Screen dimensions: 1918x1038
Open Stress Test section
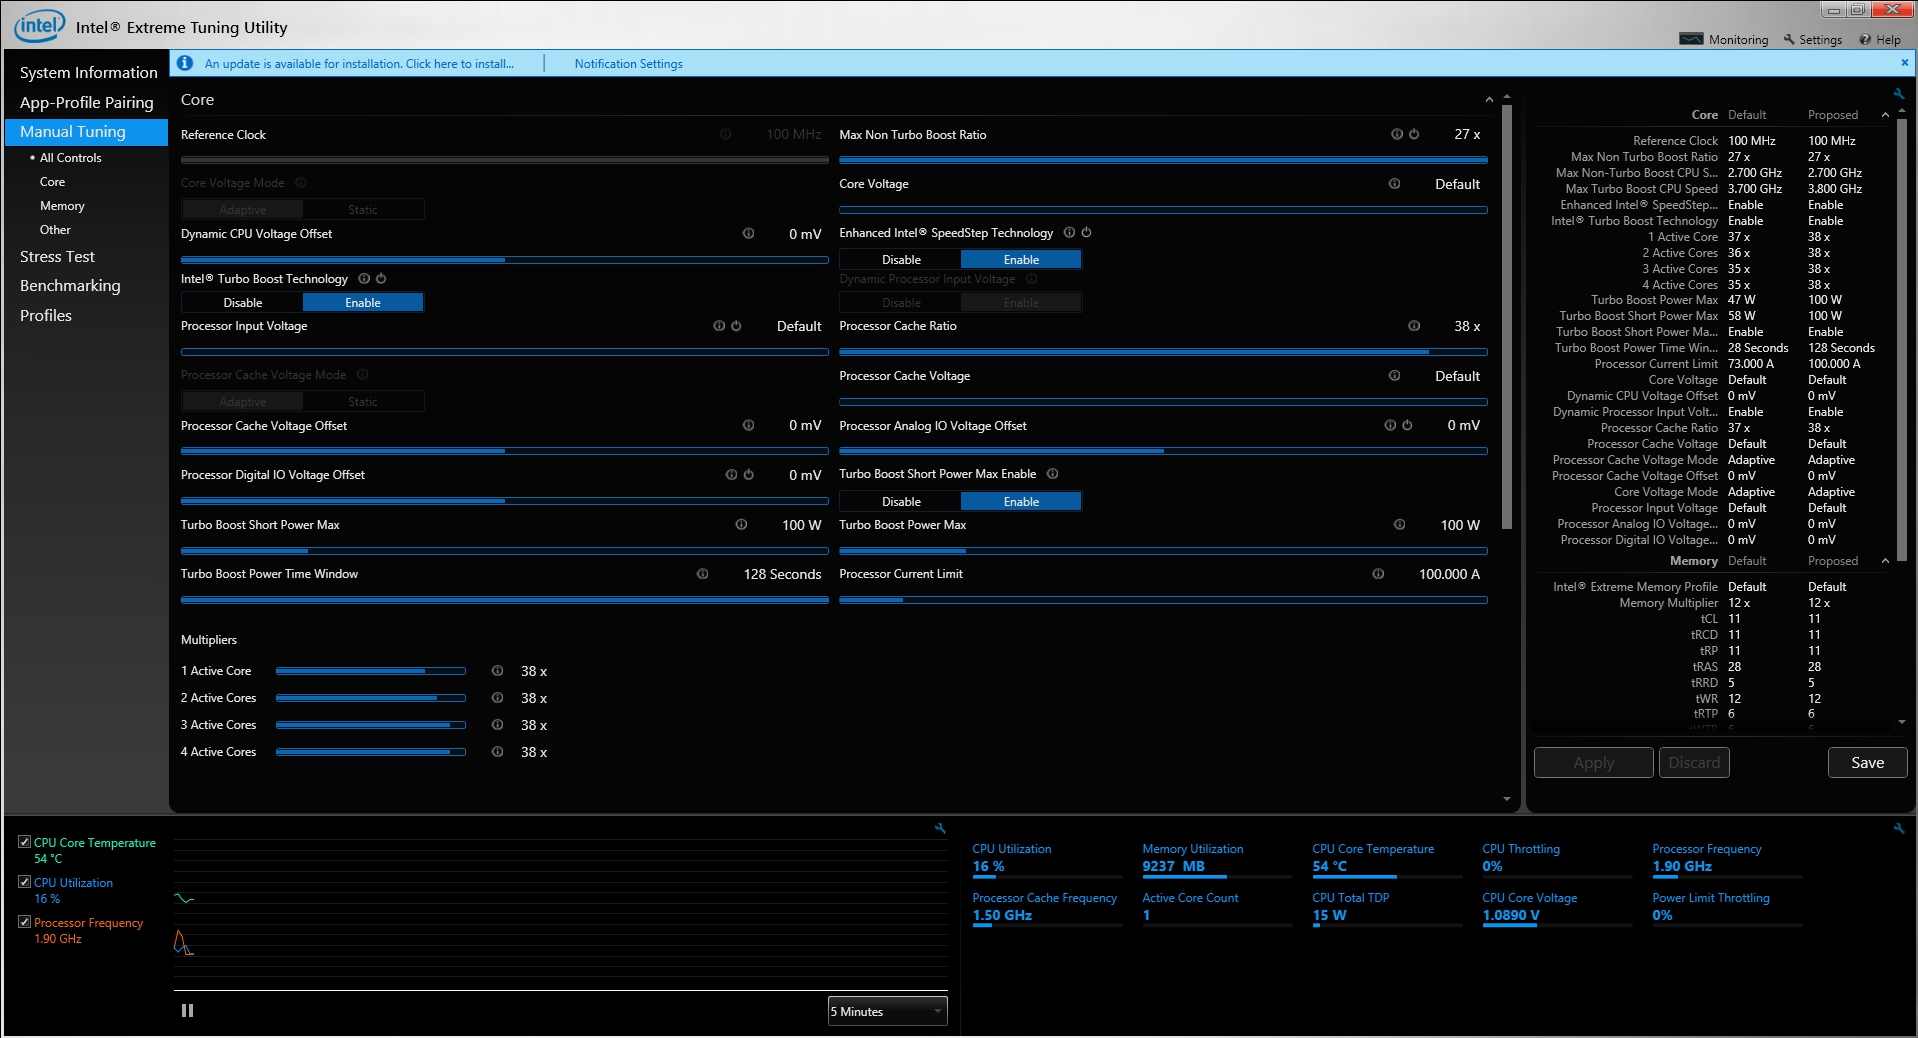click(x=57, y=257)
